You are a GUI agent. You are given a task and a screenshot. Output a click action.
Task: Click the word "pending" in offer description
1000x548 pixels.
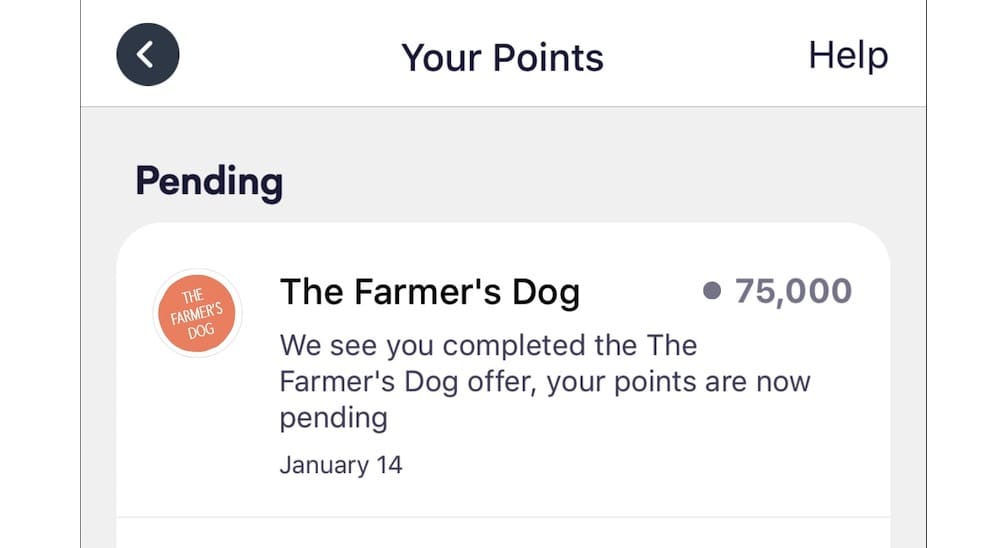333,417
